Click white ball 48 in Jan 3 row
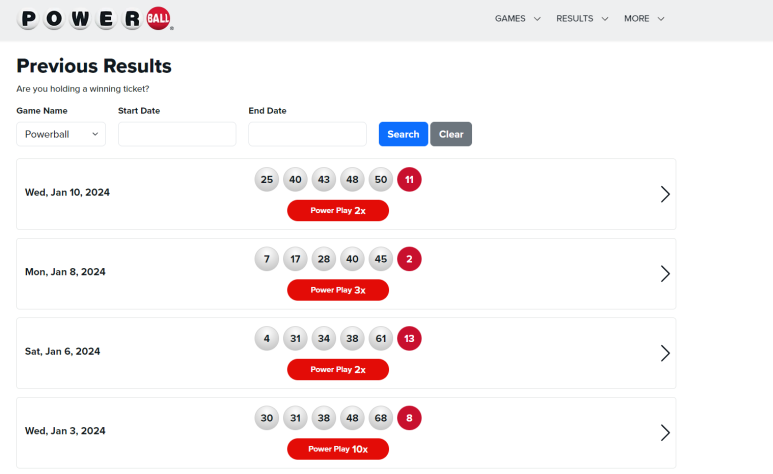 coord(352,418)
